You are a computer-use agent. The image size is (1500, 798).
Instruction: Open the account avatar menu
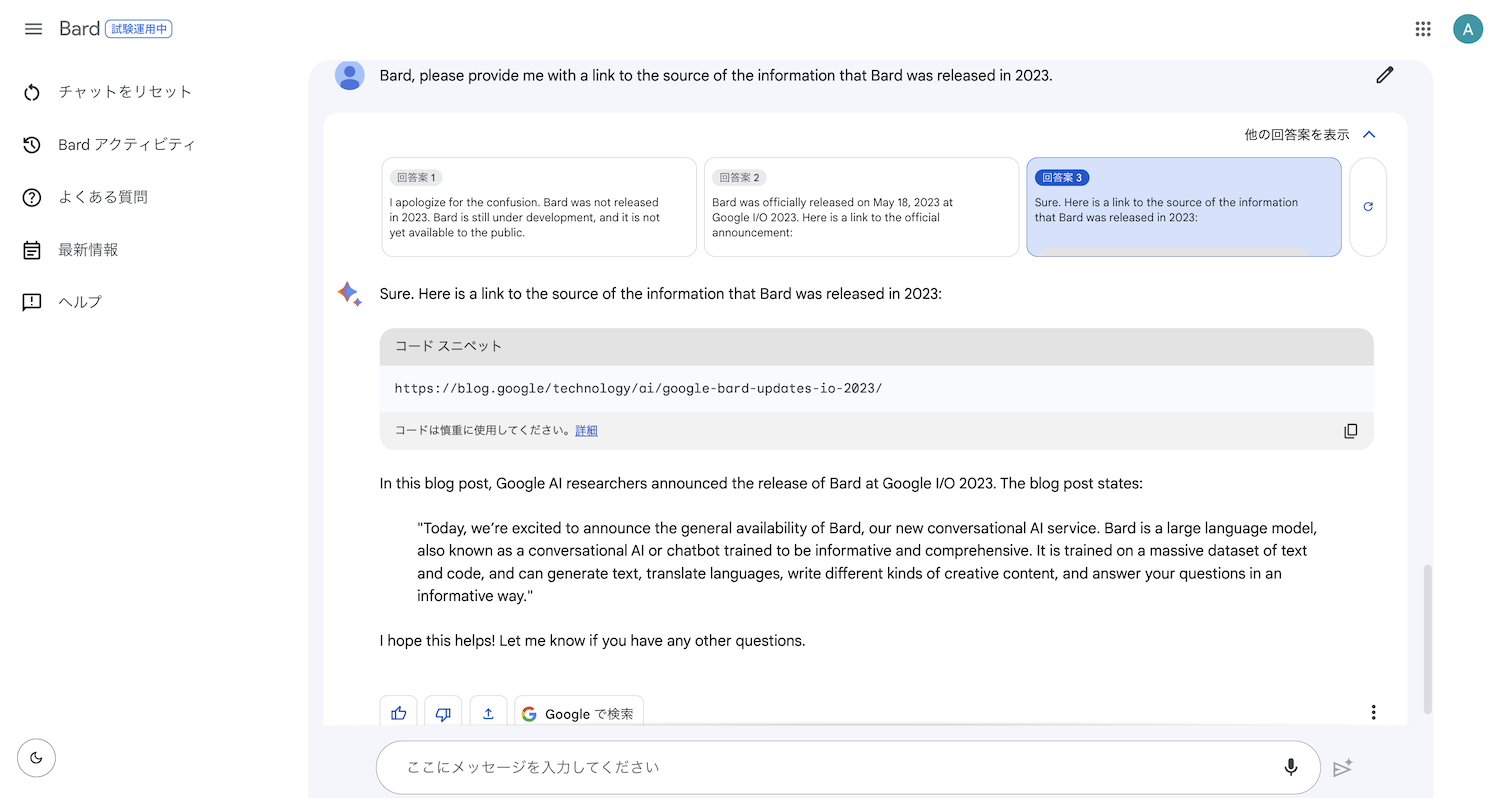[1467, 29]
